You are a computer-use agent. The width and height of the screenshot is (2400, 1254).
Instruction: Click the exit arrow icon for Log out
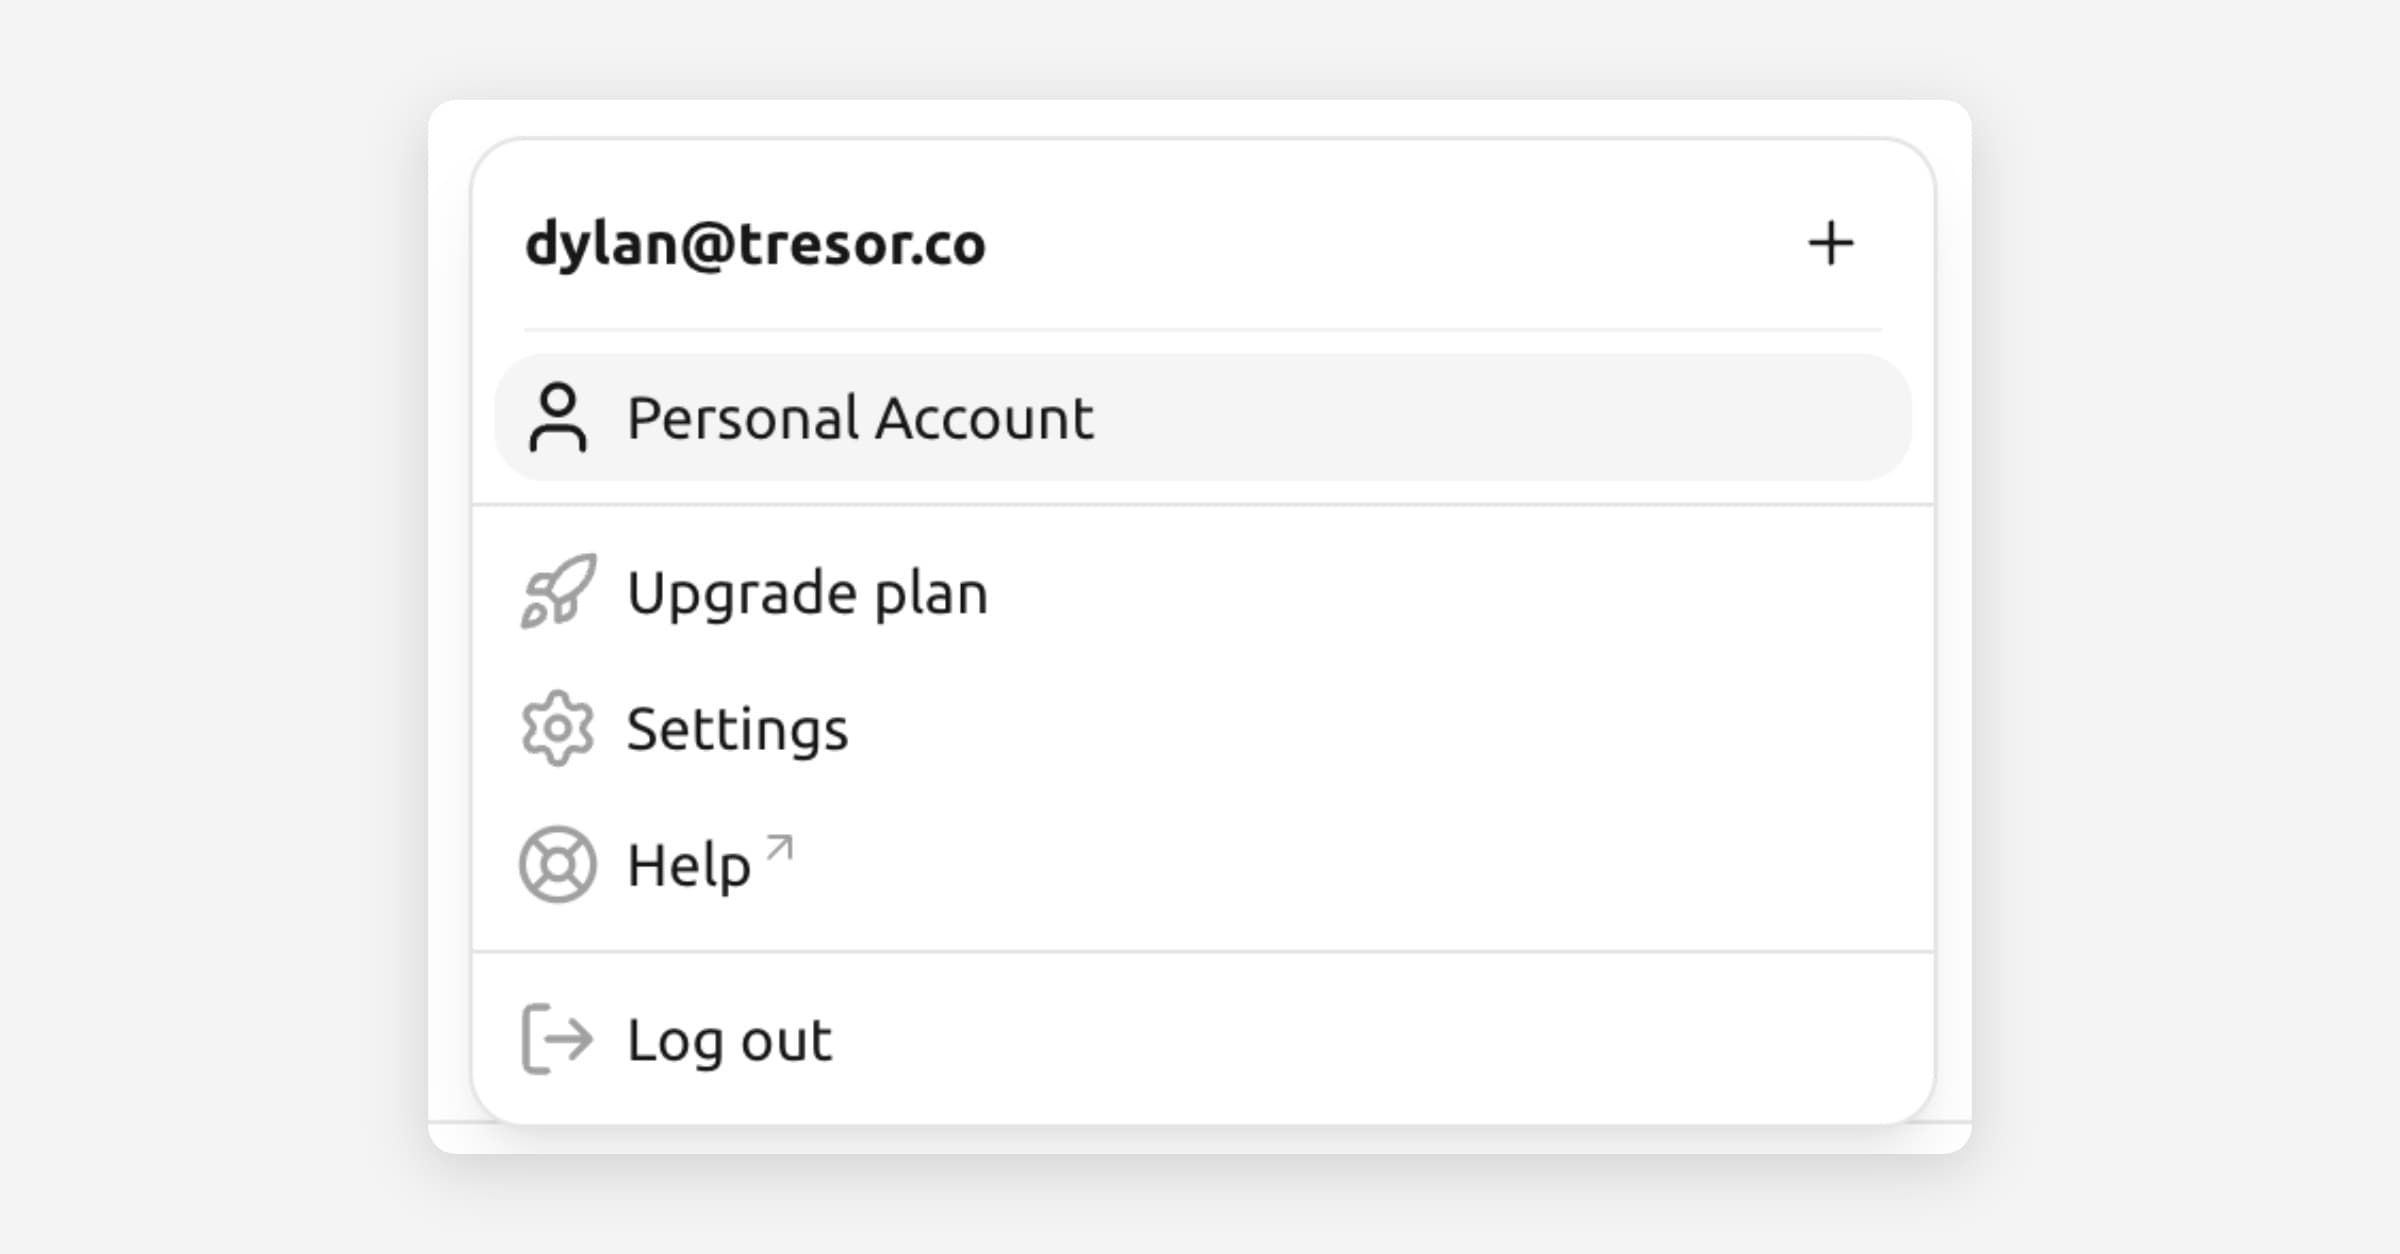557,1039
